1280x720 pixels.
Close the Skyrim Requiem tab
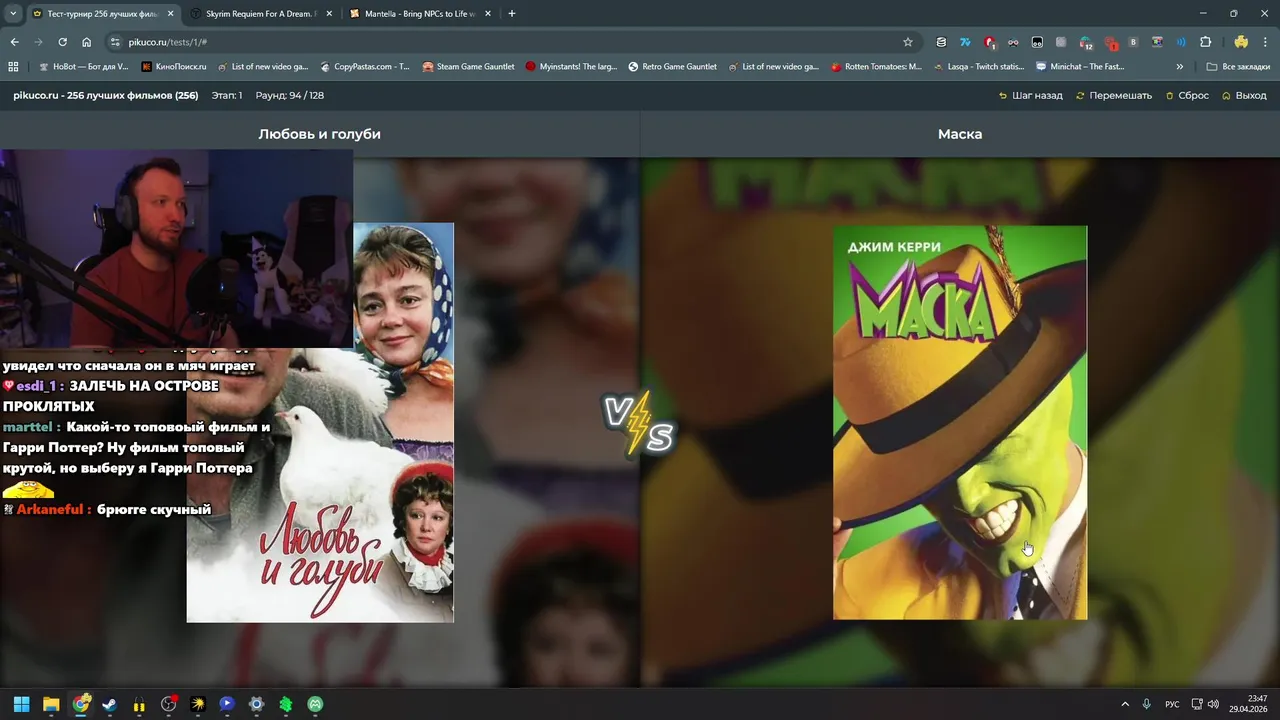[x=329, y=14]
